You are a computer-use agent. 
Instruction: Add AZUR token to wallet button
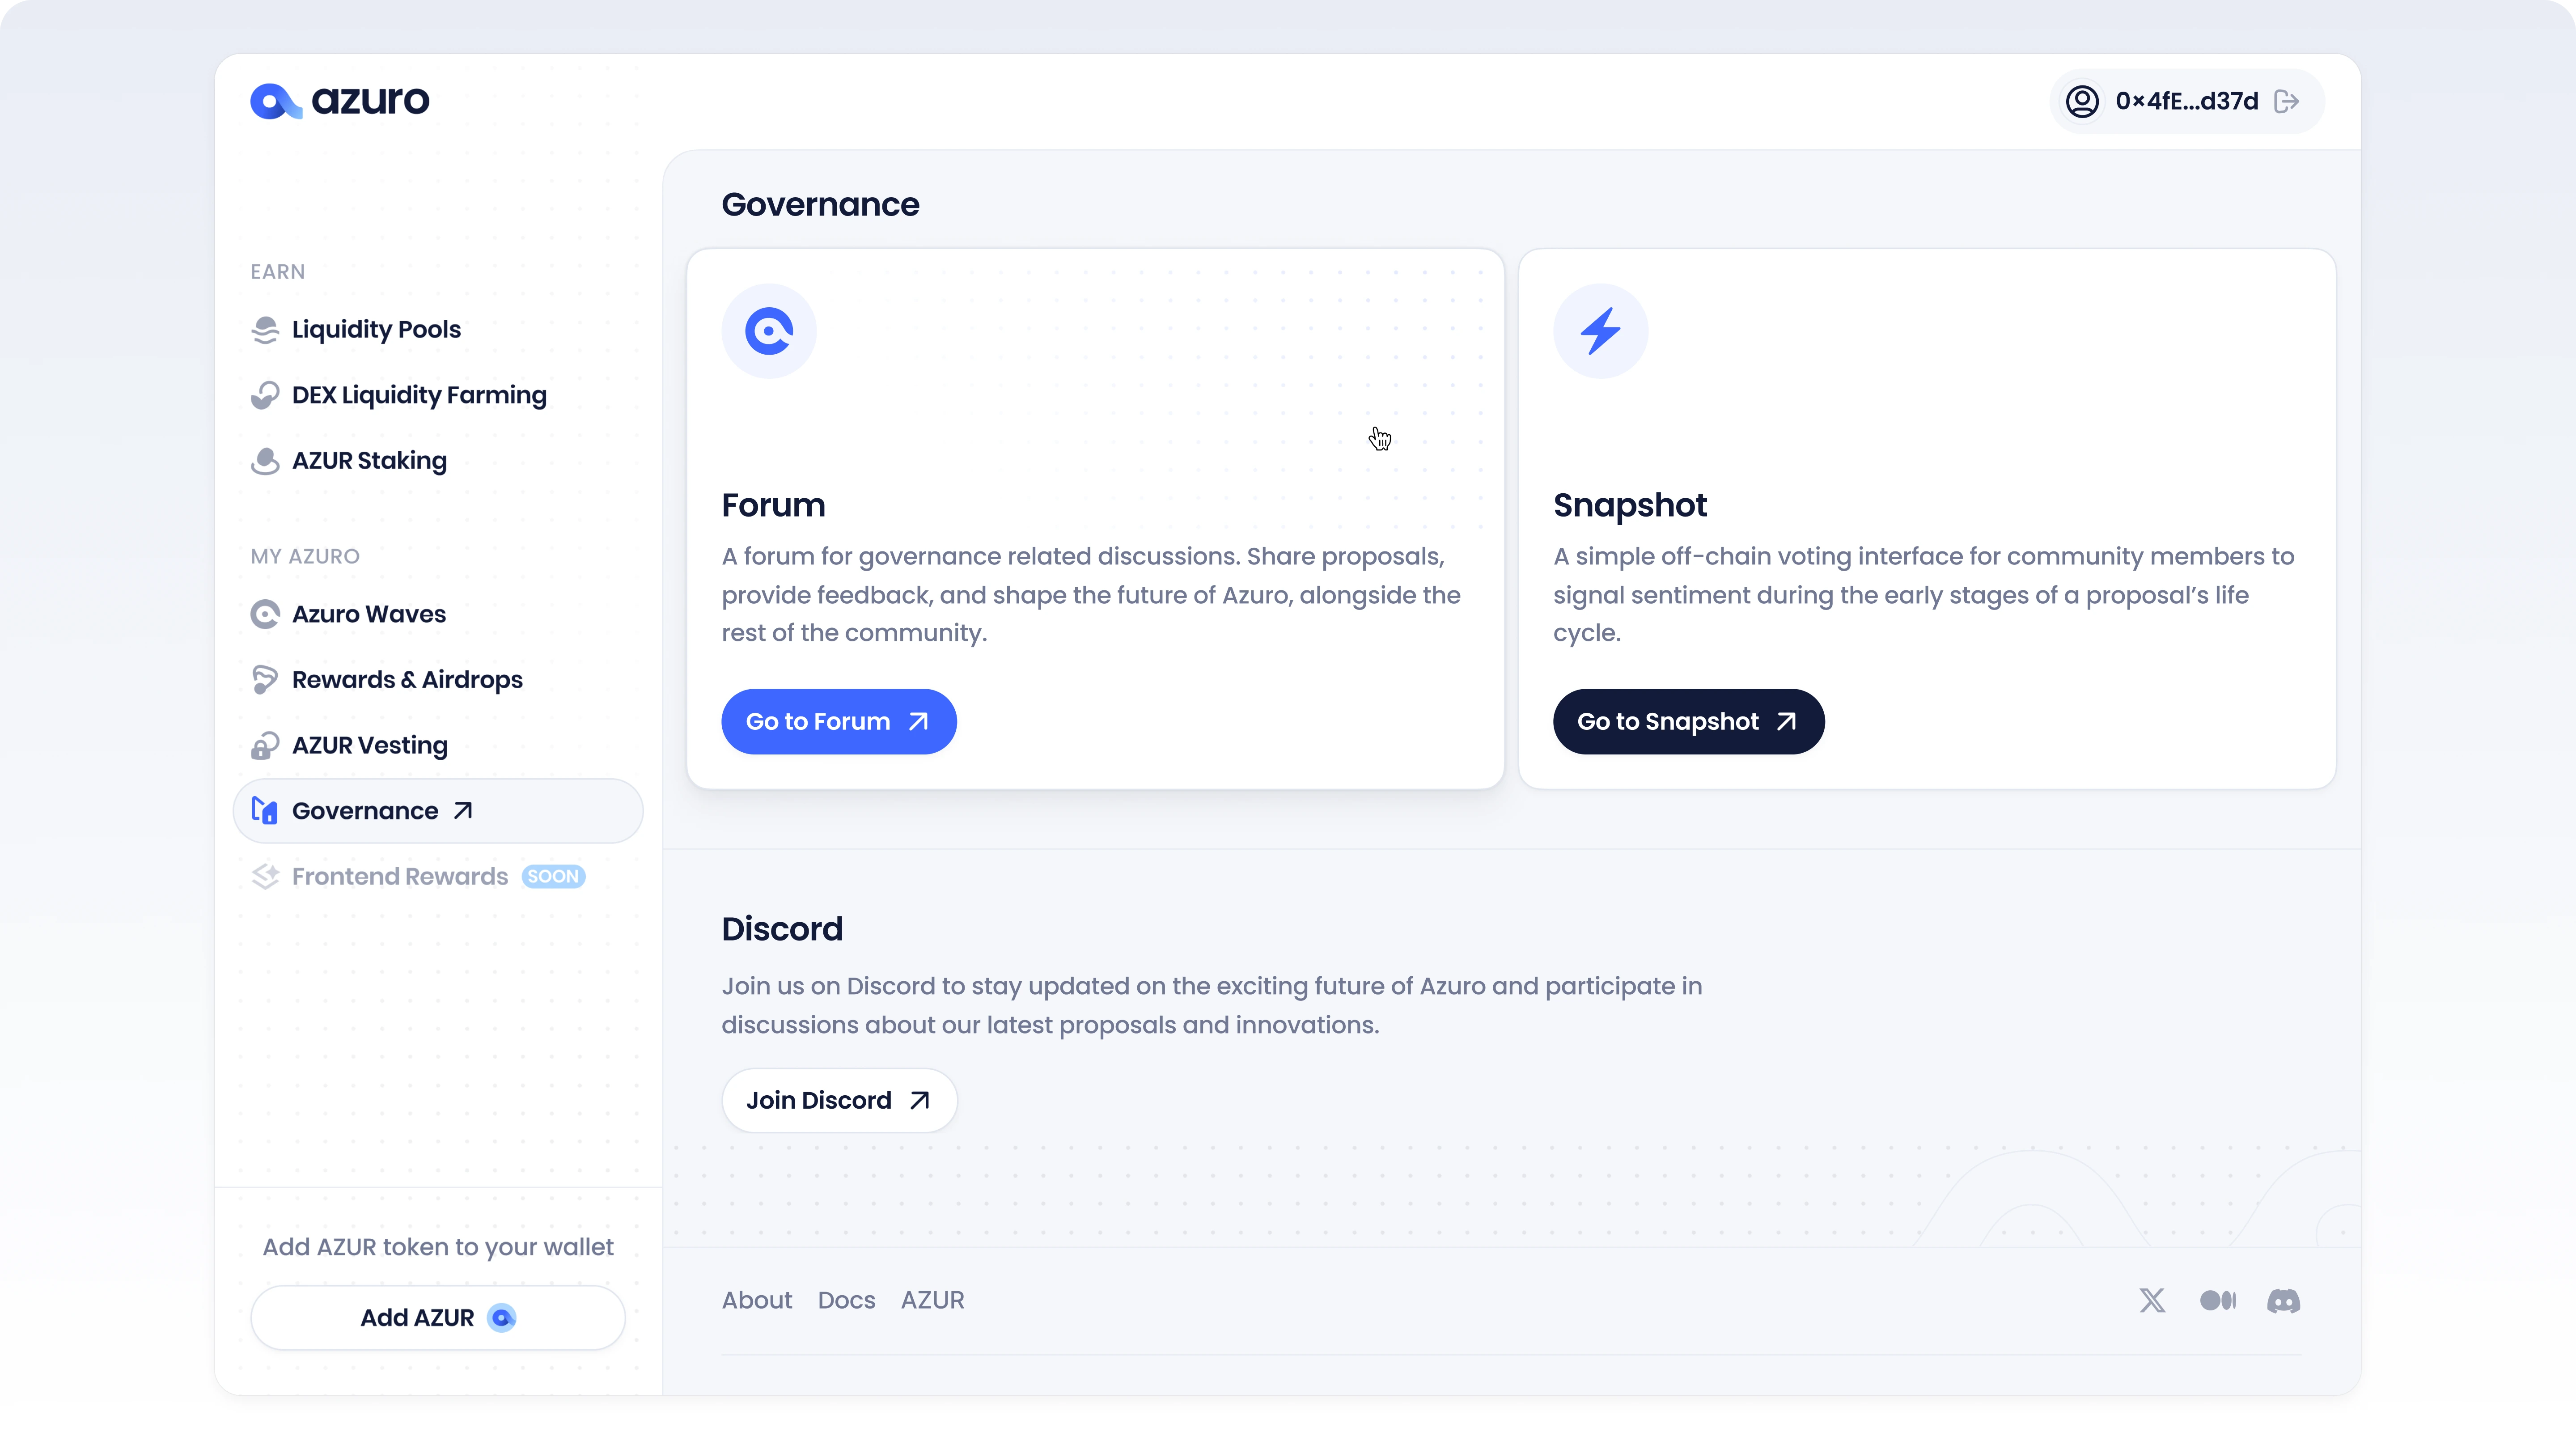coord(438,1318)
